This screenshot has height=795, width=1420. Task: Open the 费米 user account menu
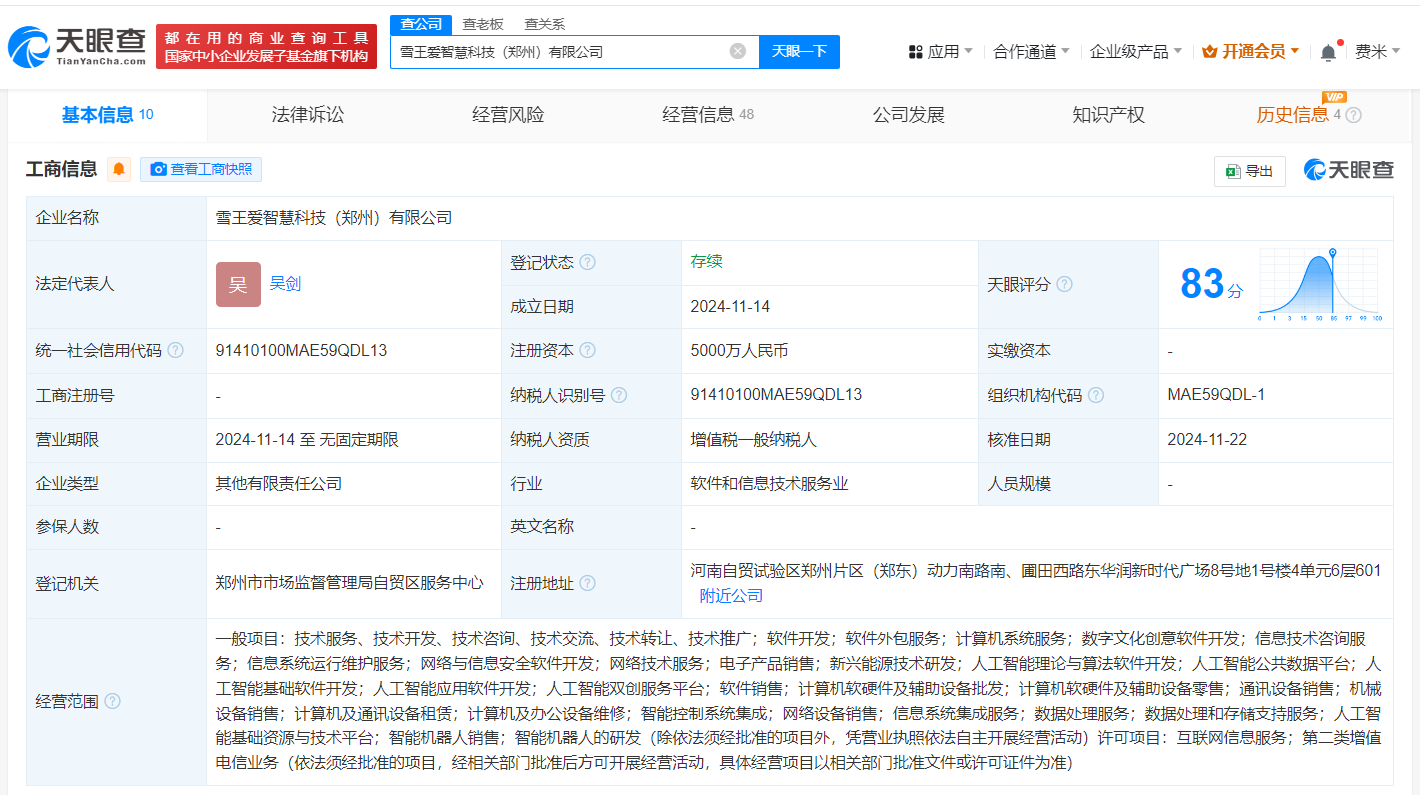(1377, 52)
